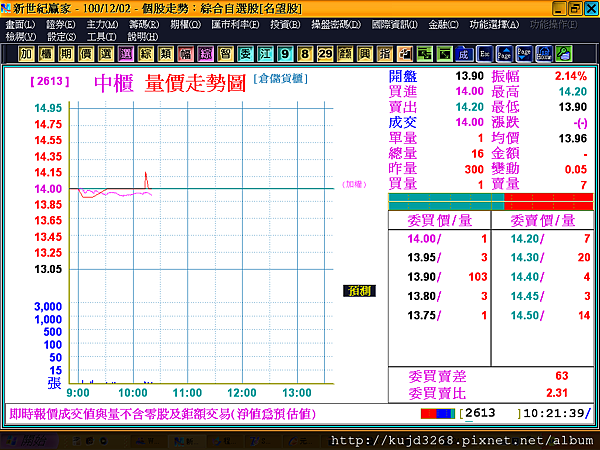The width and height of the screenshot is (600, 450).
Task: Click the green key lock icon
Action: point(564,54)
